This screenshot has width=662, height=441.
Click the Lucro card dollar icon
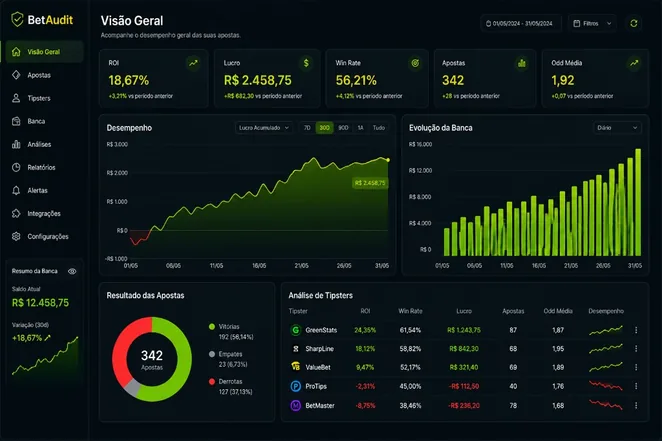pos(306,63)
